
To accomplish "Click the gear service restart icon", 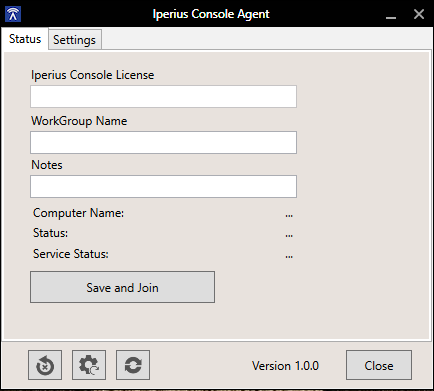I will (89, 365).
